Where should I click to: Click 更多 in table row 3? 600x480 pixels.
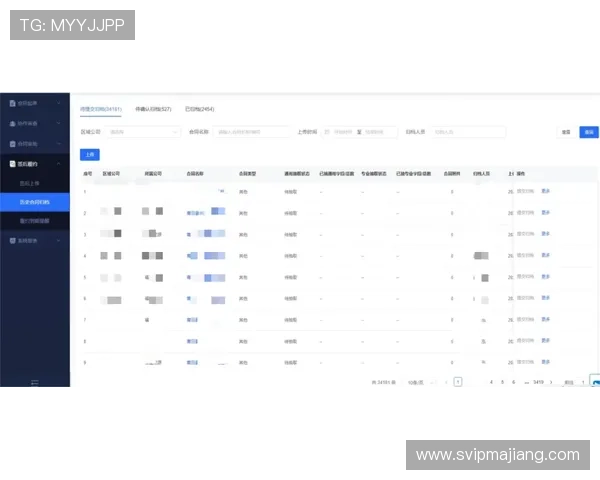[x=545, y=233]
